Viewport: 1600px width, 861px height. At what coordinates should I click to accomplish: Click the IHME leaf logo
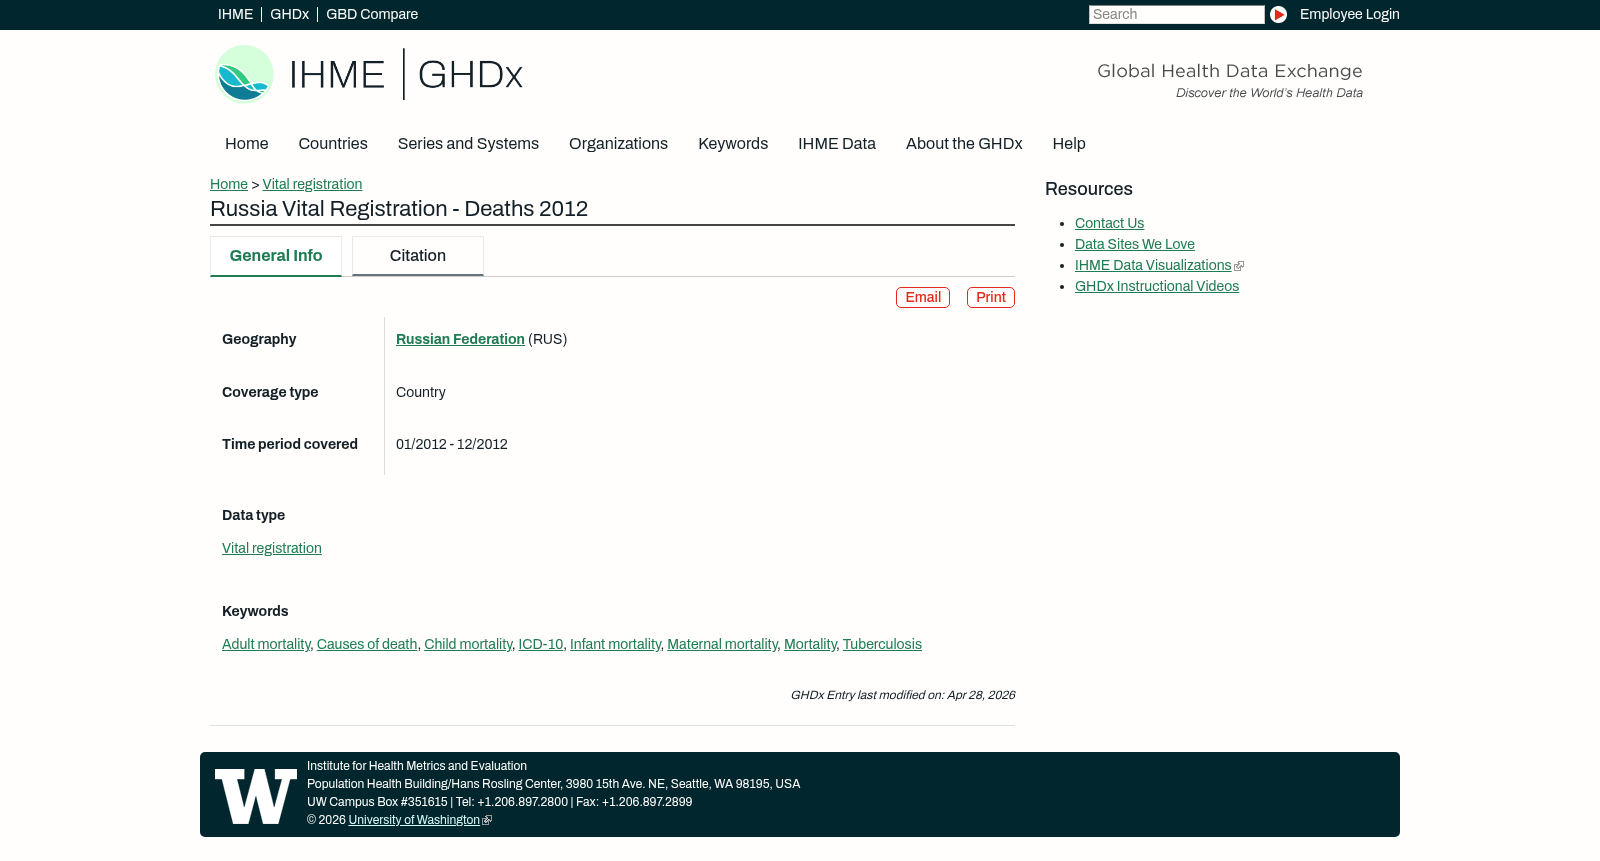(x=244, y=74)
